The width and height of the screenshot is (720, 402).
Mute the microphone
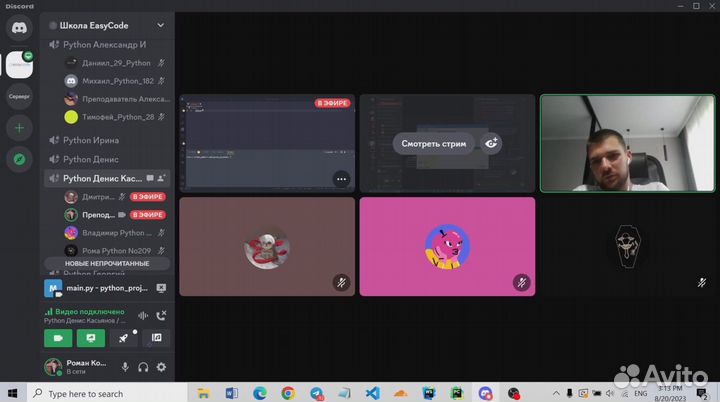click(x=125, y=367)
